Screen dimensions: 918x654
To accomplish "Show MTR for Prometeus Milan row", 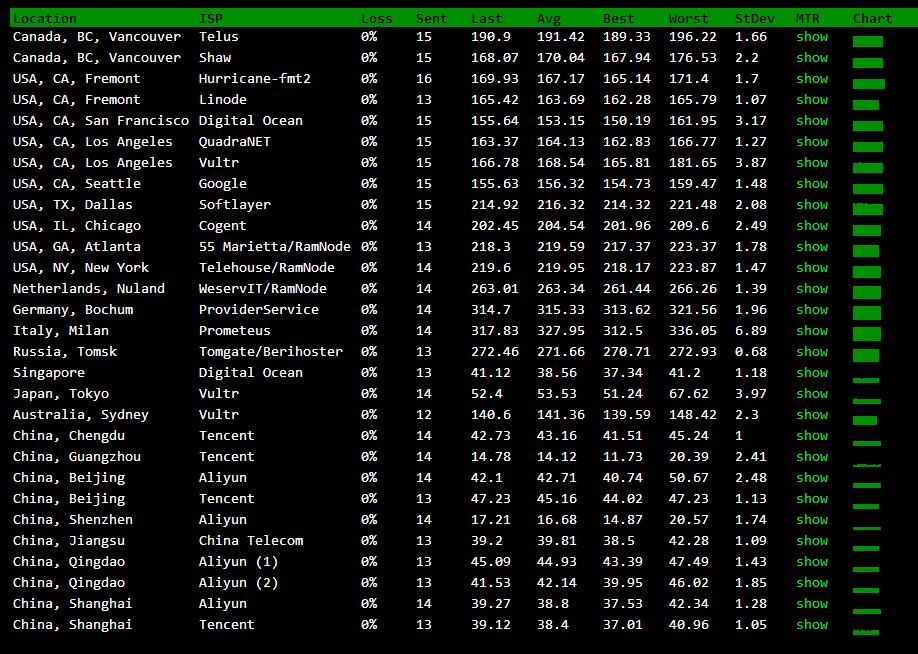I will 811,331.
